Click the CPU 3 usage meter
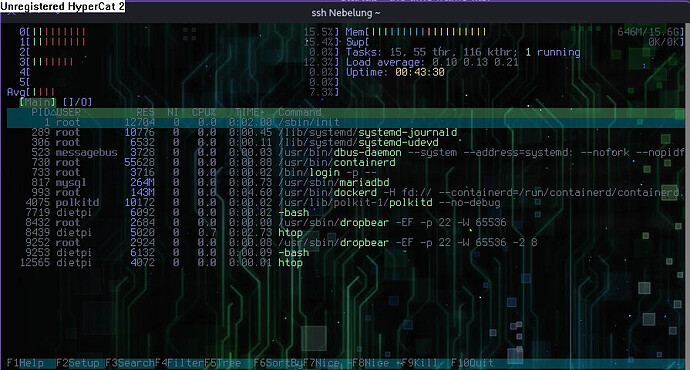Screen dimensions: 690x370 pyautogui.click(x=179, y=62)
